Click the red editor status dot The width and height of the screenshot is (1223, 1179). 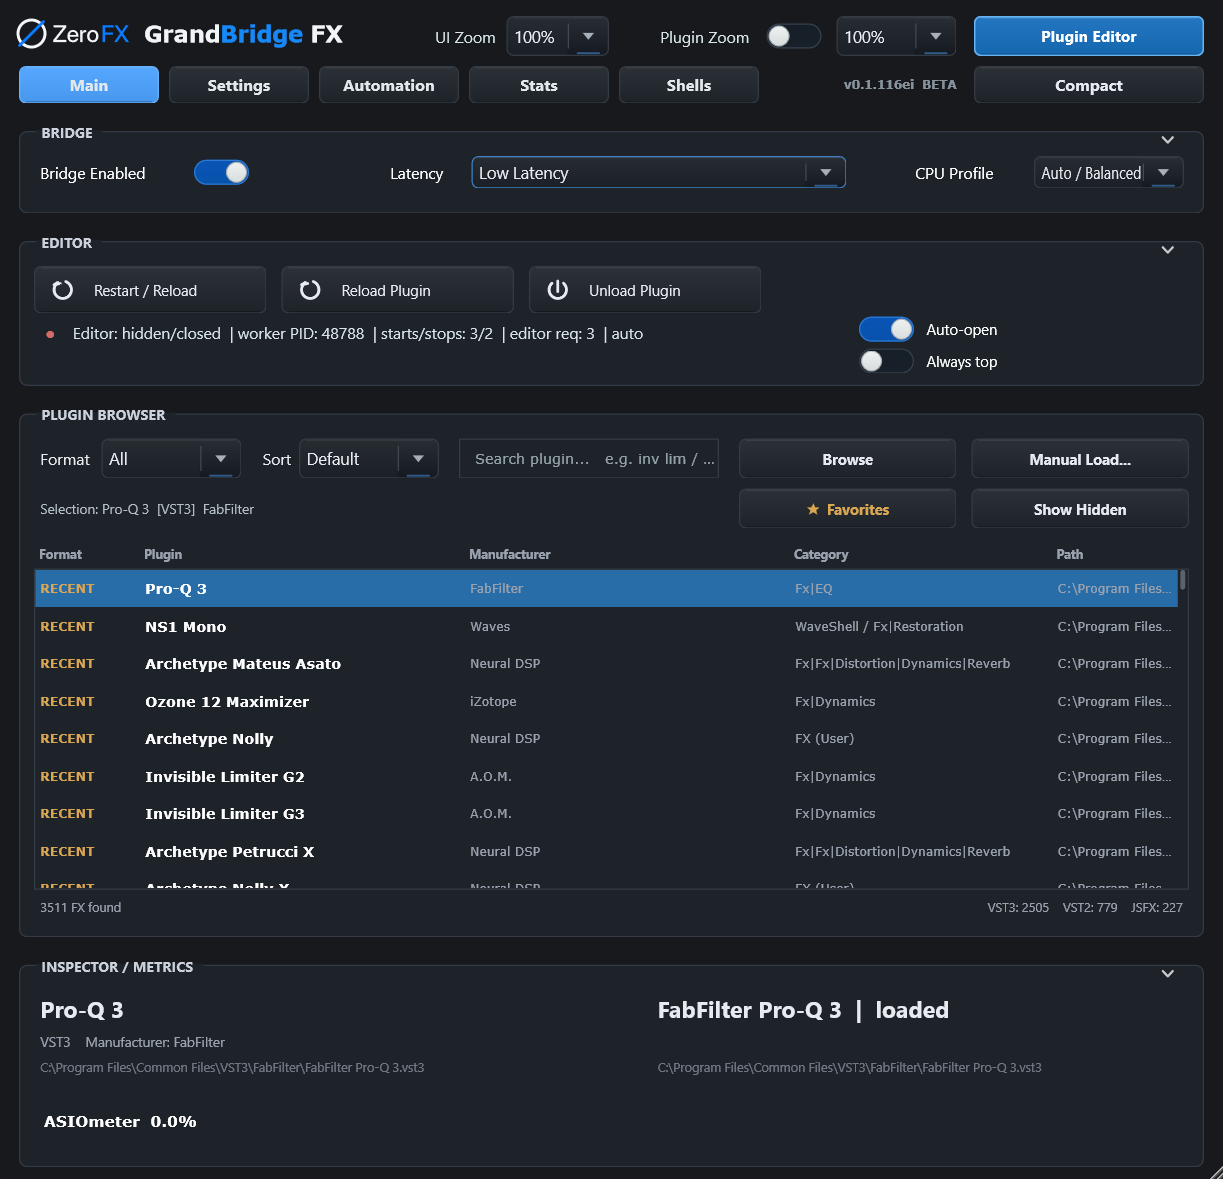[x=50, y=334]
